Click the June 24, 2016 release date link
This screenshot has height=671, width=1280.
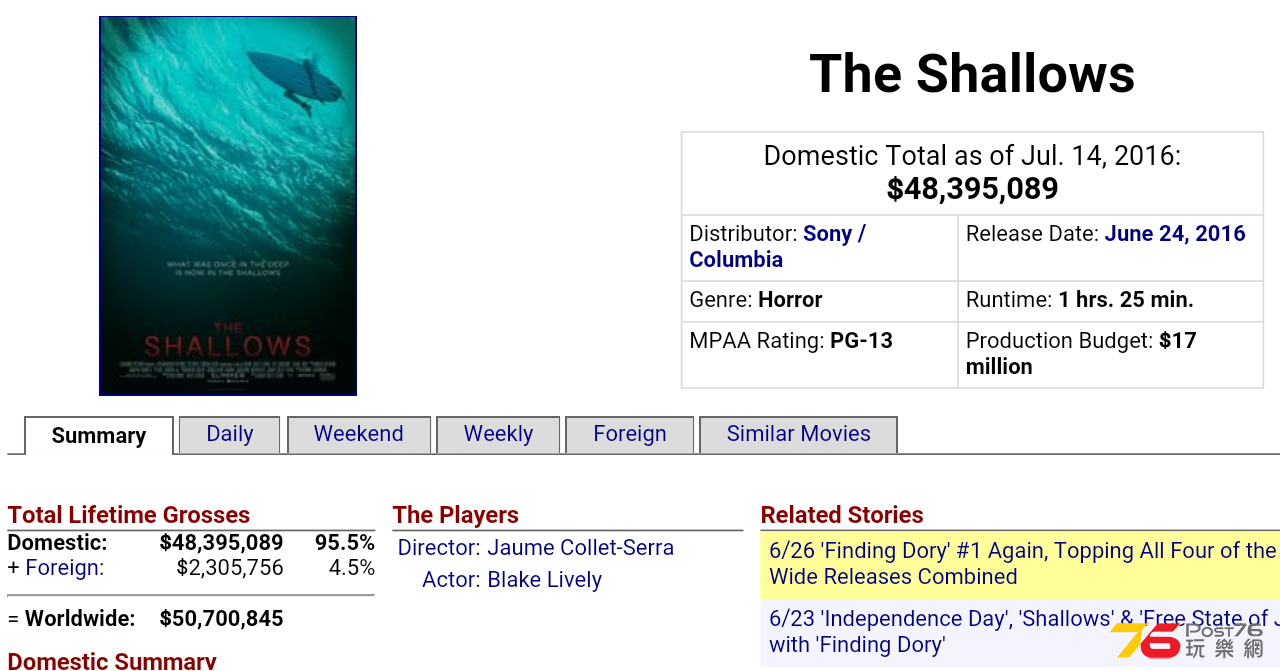click(1175, 234)
